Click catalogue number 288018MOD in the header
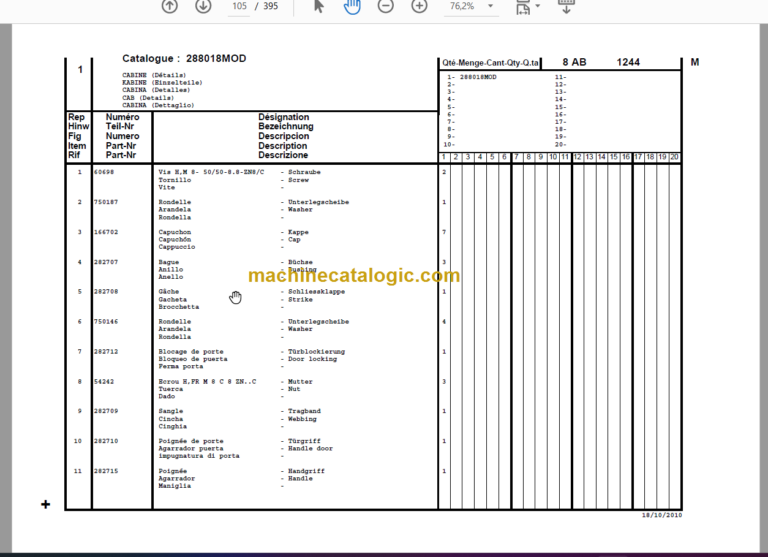 216,58
